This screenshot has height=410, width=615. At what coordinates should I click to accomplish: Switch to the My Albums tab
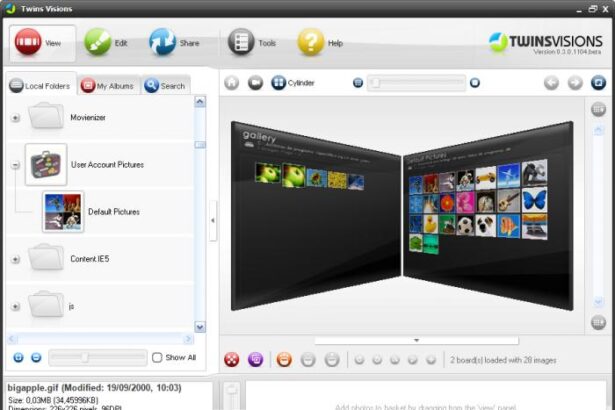click(107, 85)
